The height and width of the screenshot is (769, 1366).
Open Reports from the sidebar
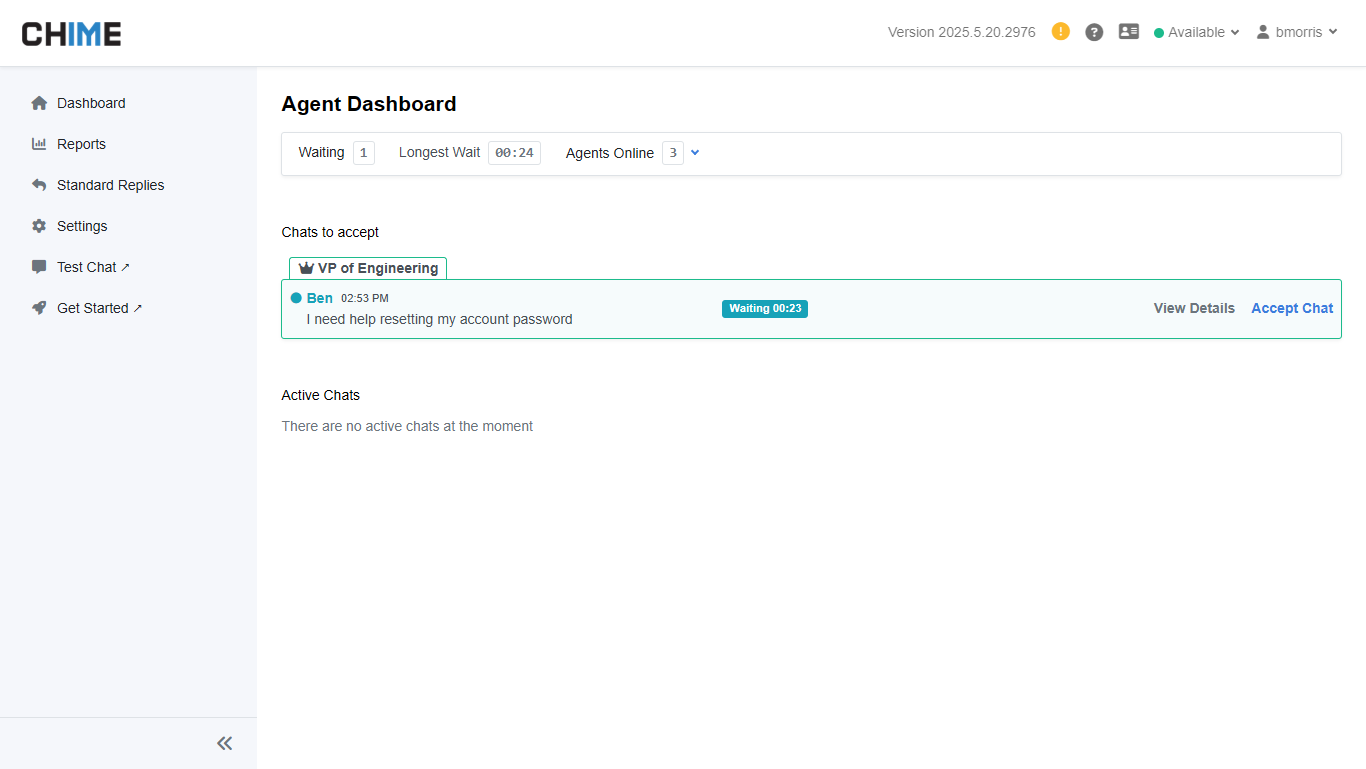pos(81,144)
